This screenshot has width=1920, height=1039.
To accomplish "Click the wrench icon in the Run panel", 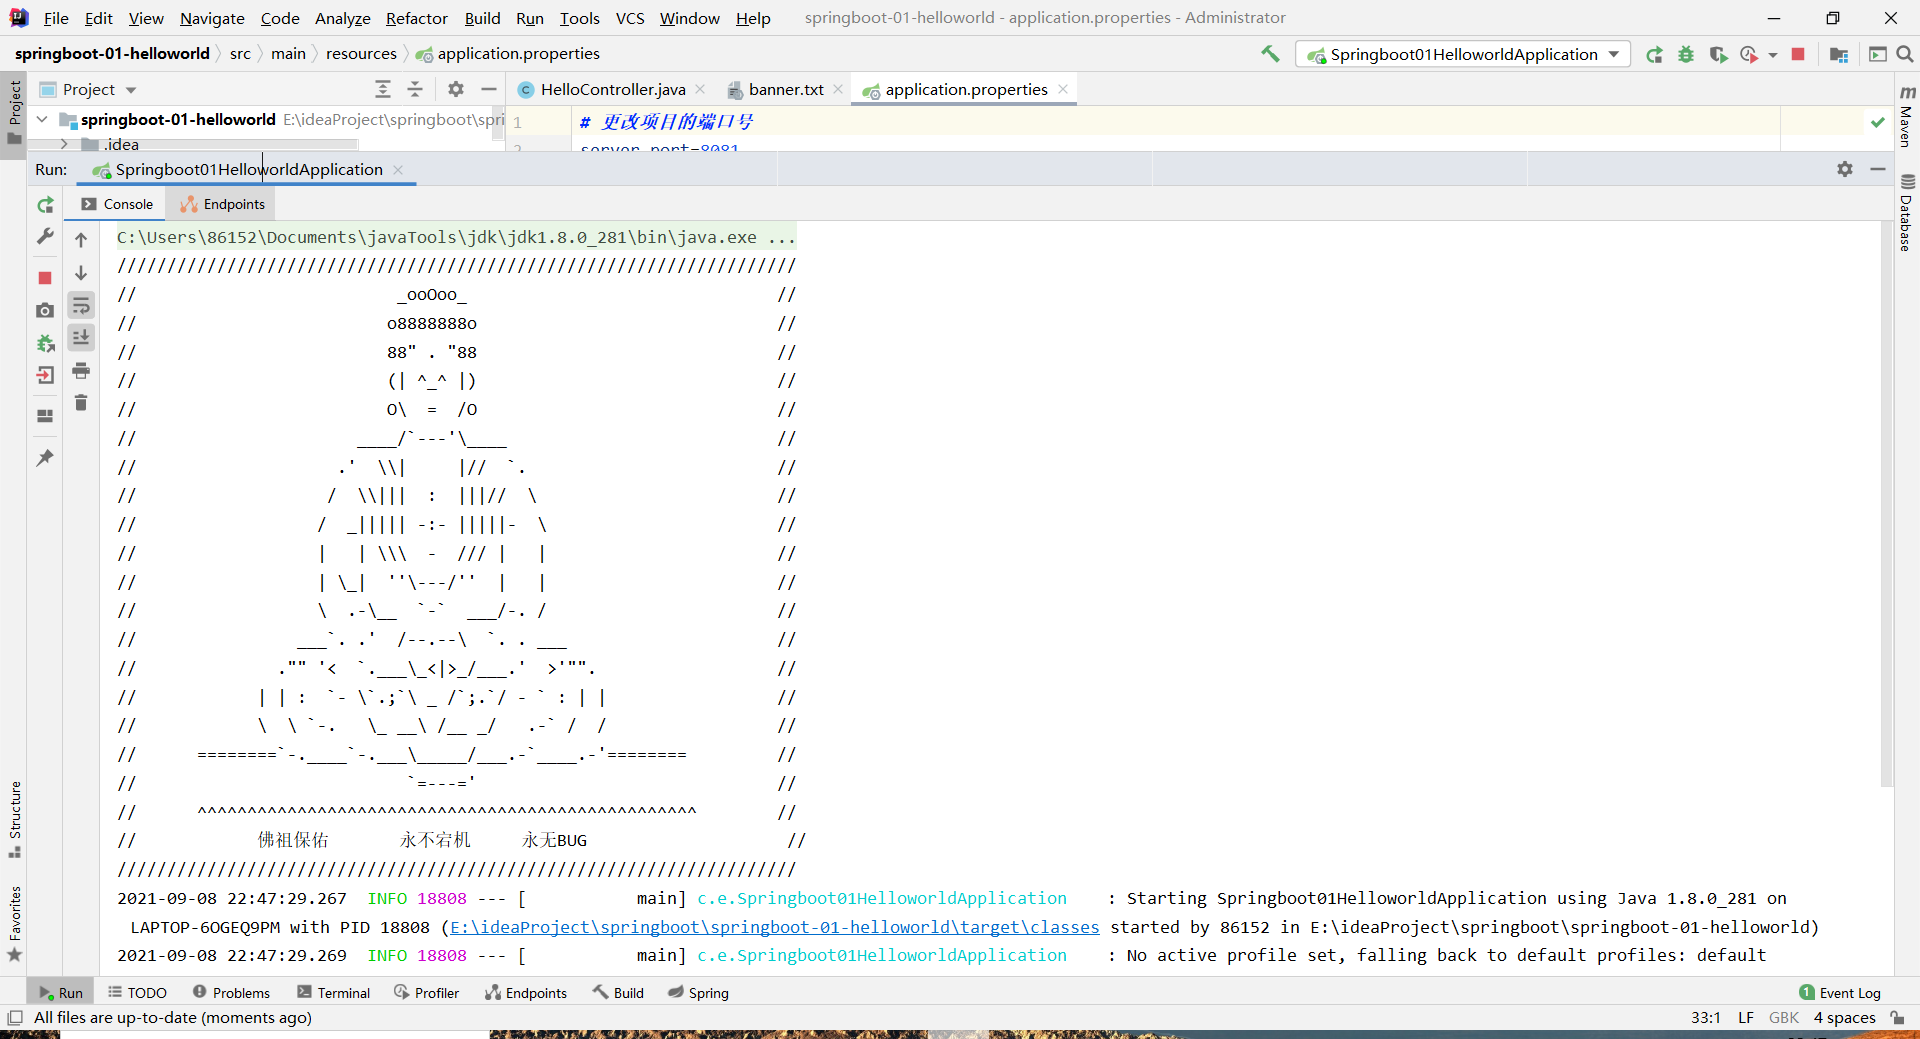I will point(45,237).
